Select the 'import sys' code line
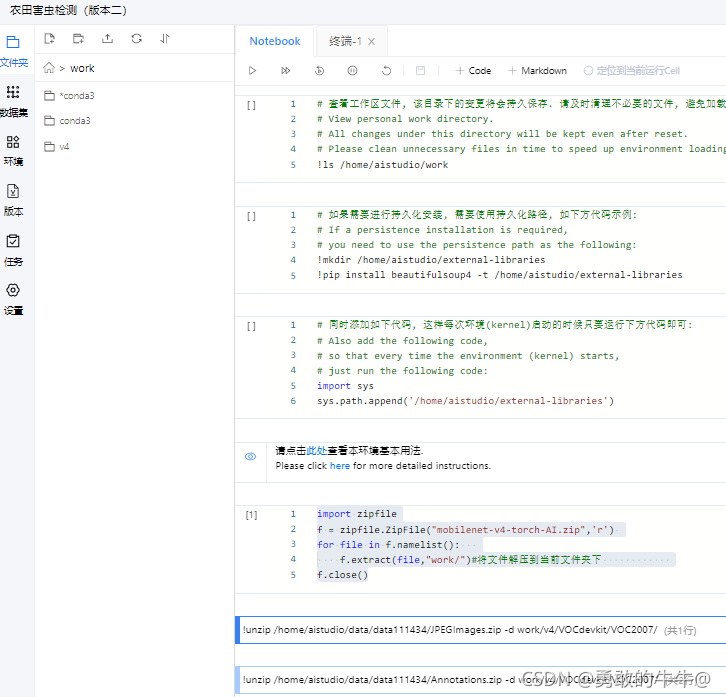Image resolution: width=726 pixels, height=697 pixels. click(345, 386)
